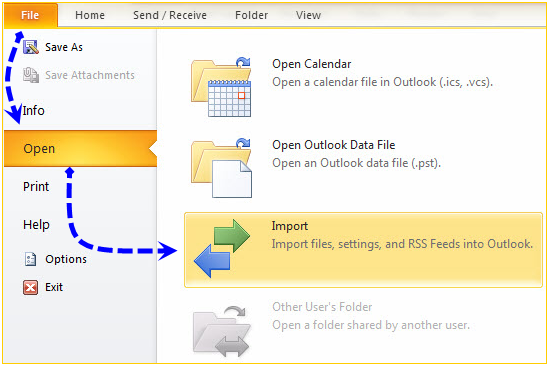
Task: Choose Exit to quit Outlook
Action: (54, 287)
